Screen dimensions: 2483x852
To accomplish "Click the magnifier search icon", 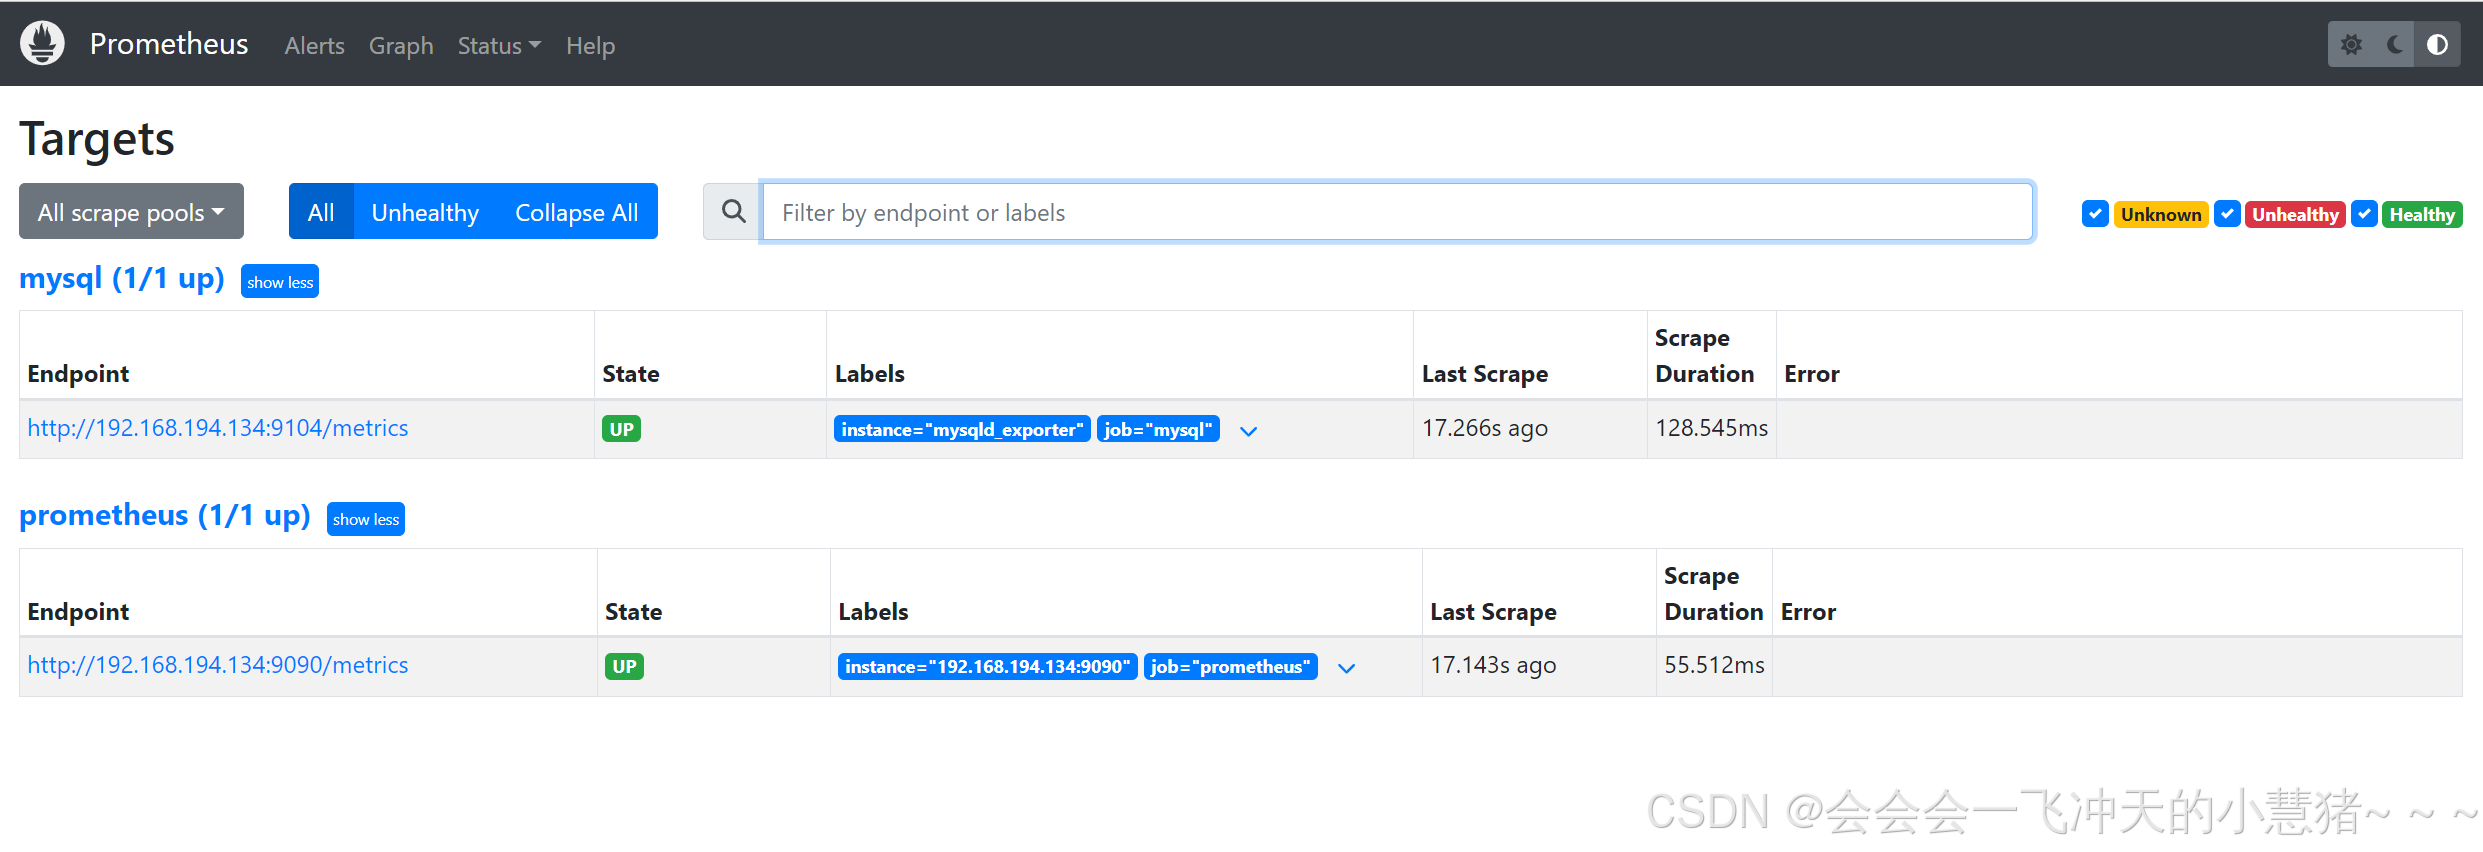I will tap(733, 212).
